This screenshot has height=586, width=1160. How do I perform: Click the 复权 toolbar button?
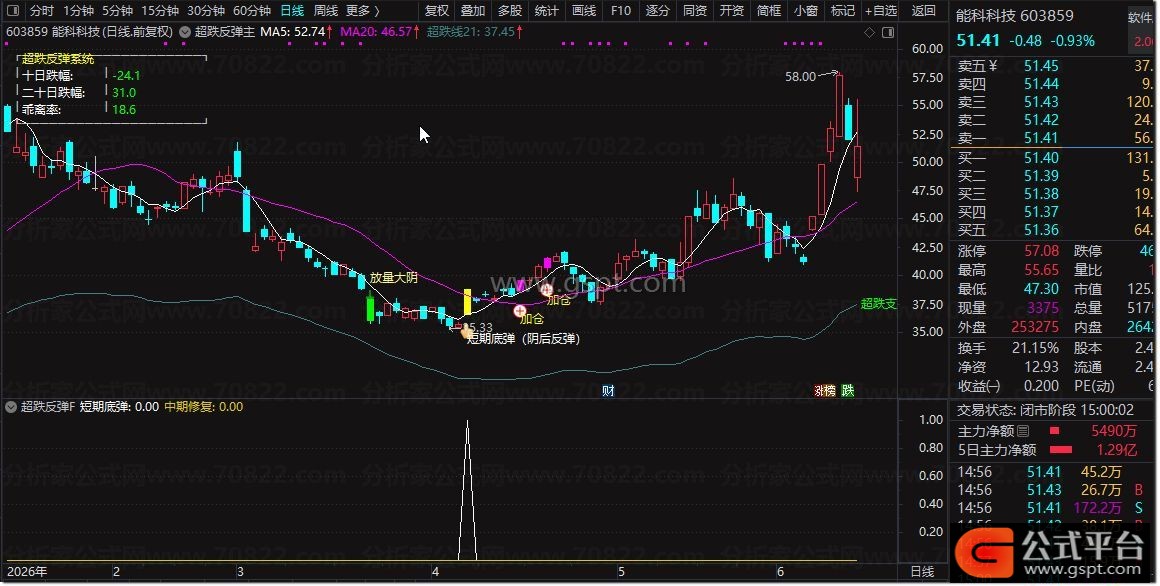point(436,10)
